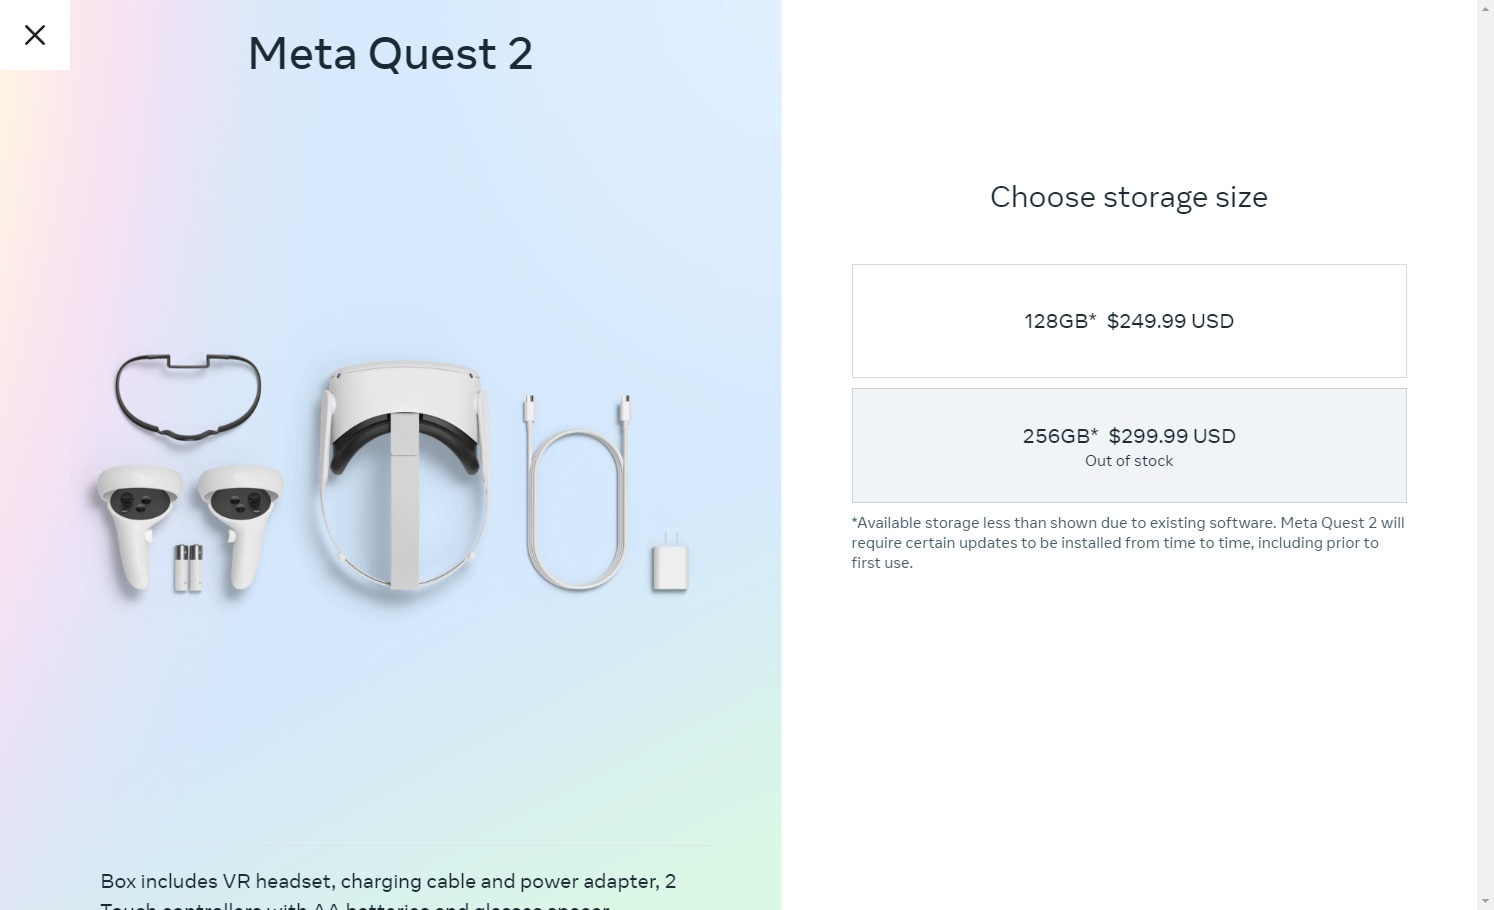Click the black glasses spacer image
This screenshot has height=910, width=1494.
coord(188,396)
